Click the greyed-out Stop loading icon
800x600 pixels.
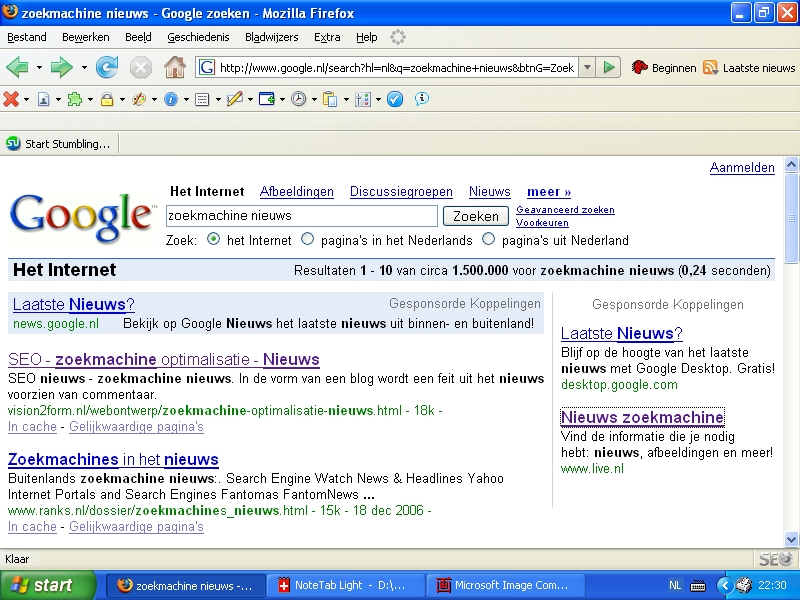[x=140, y=67]
